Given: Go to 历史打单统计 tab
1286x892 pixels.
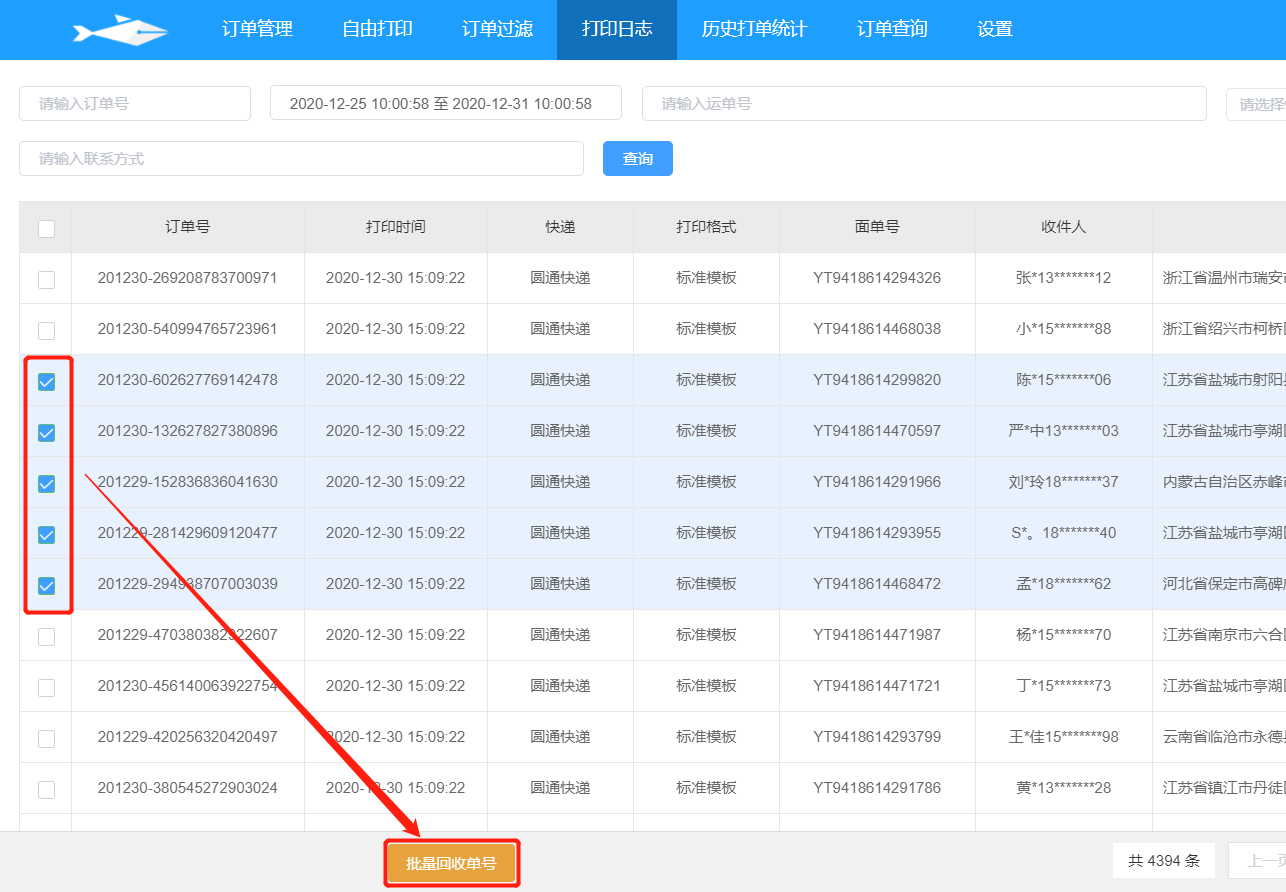Looking at the screenshot, I should click(754, 30).
